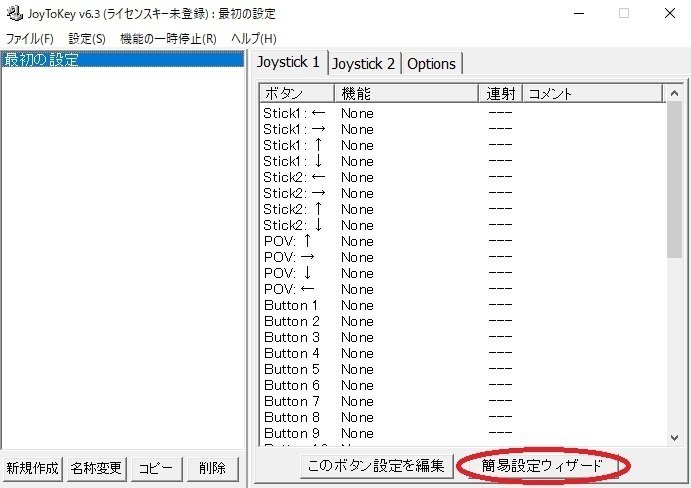Click このボタン設定を編集 button
The width and height of the screenshot is (691, 488).
[376, 466]
